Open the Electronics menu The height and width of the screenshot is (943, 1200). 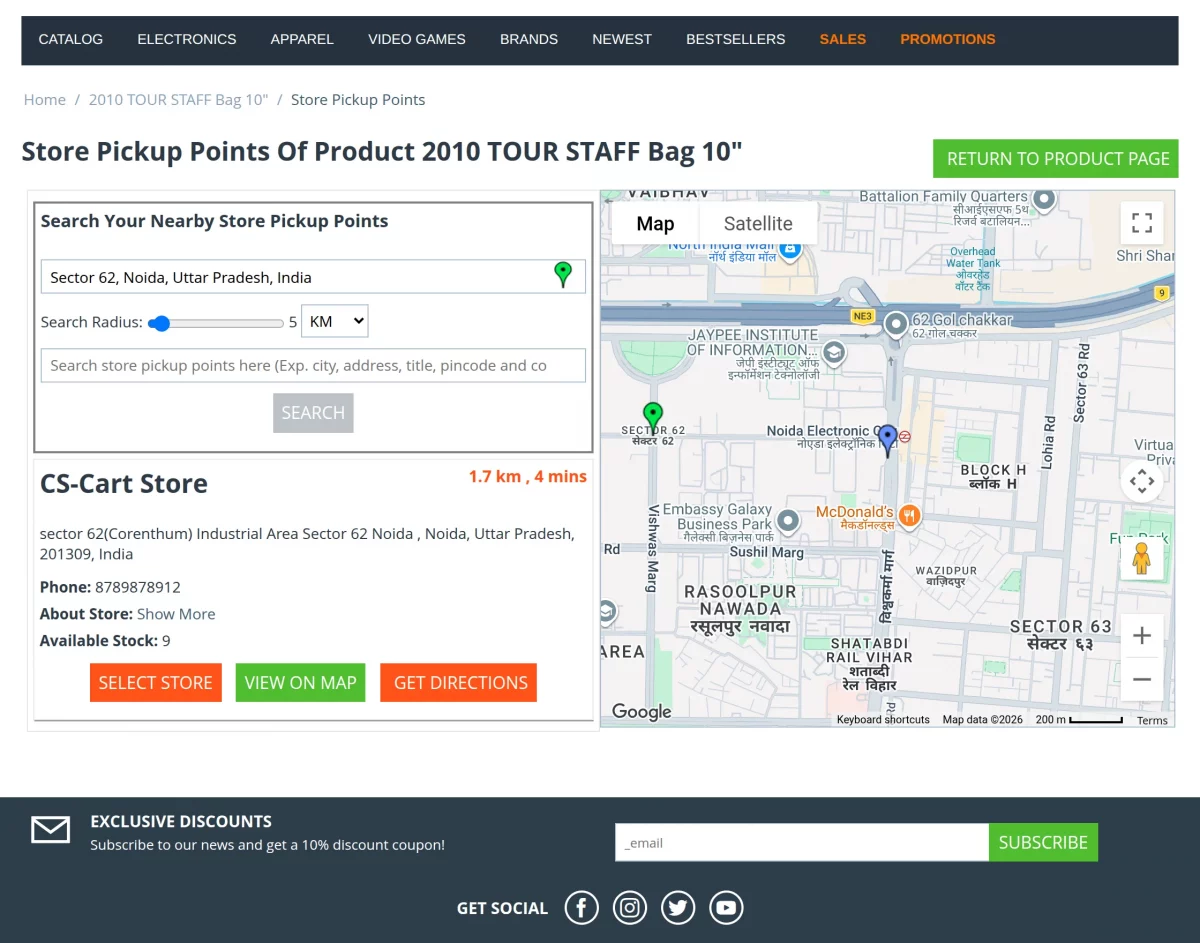point(187,39)
